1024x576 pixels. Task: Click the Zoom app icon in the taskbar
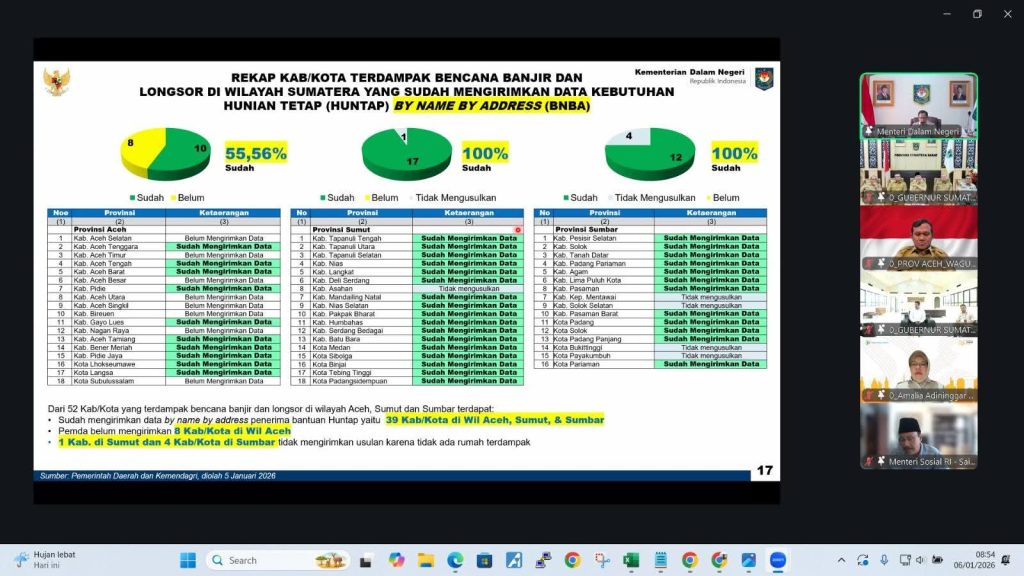[x=778, y=560]
